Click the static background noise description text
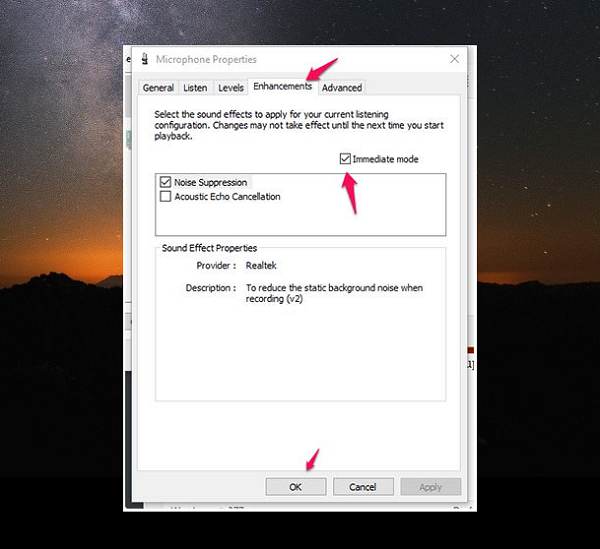 (334, 293)
